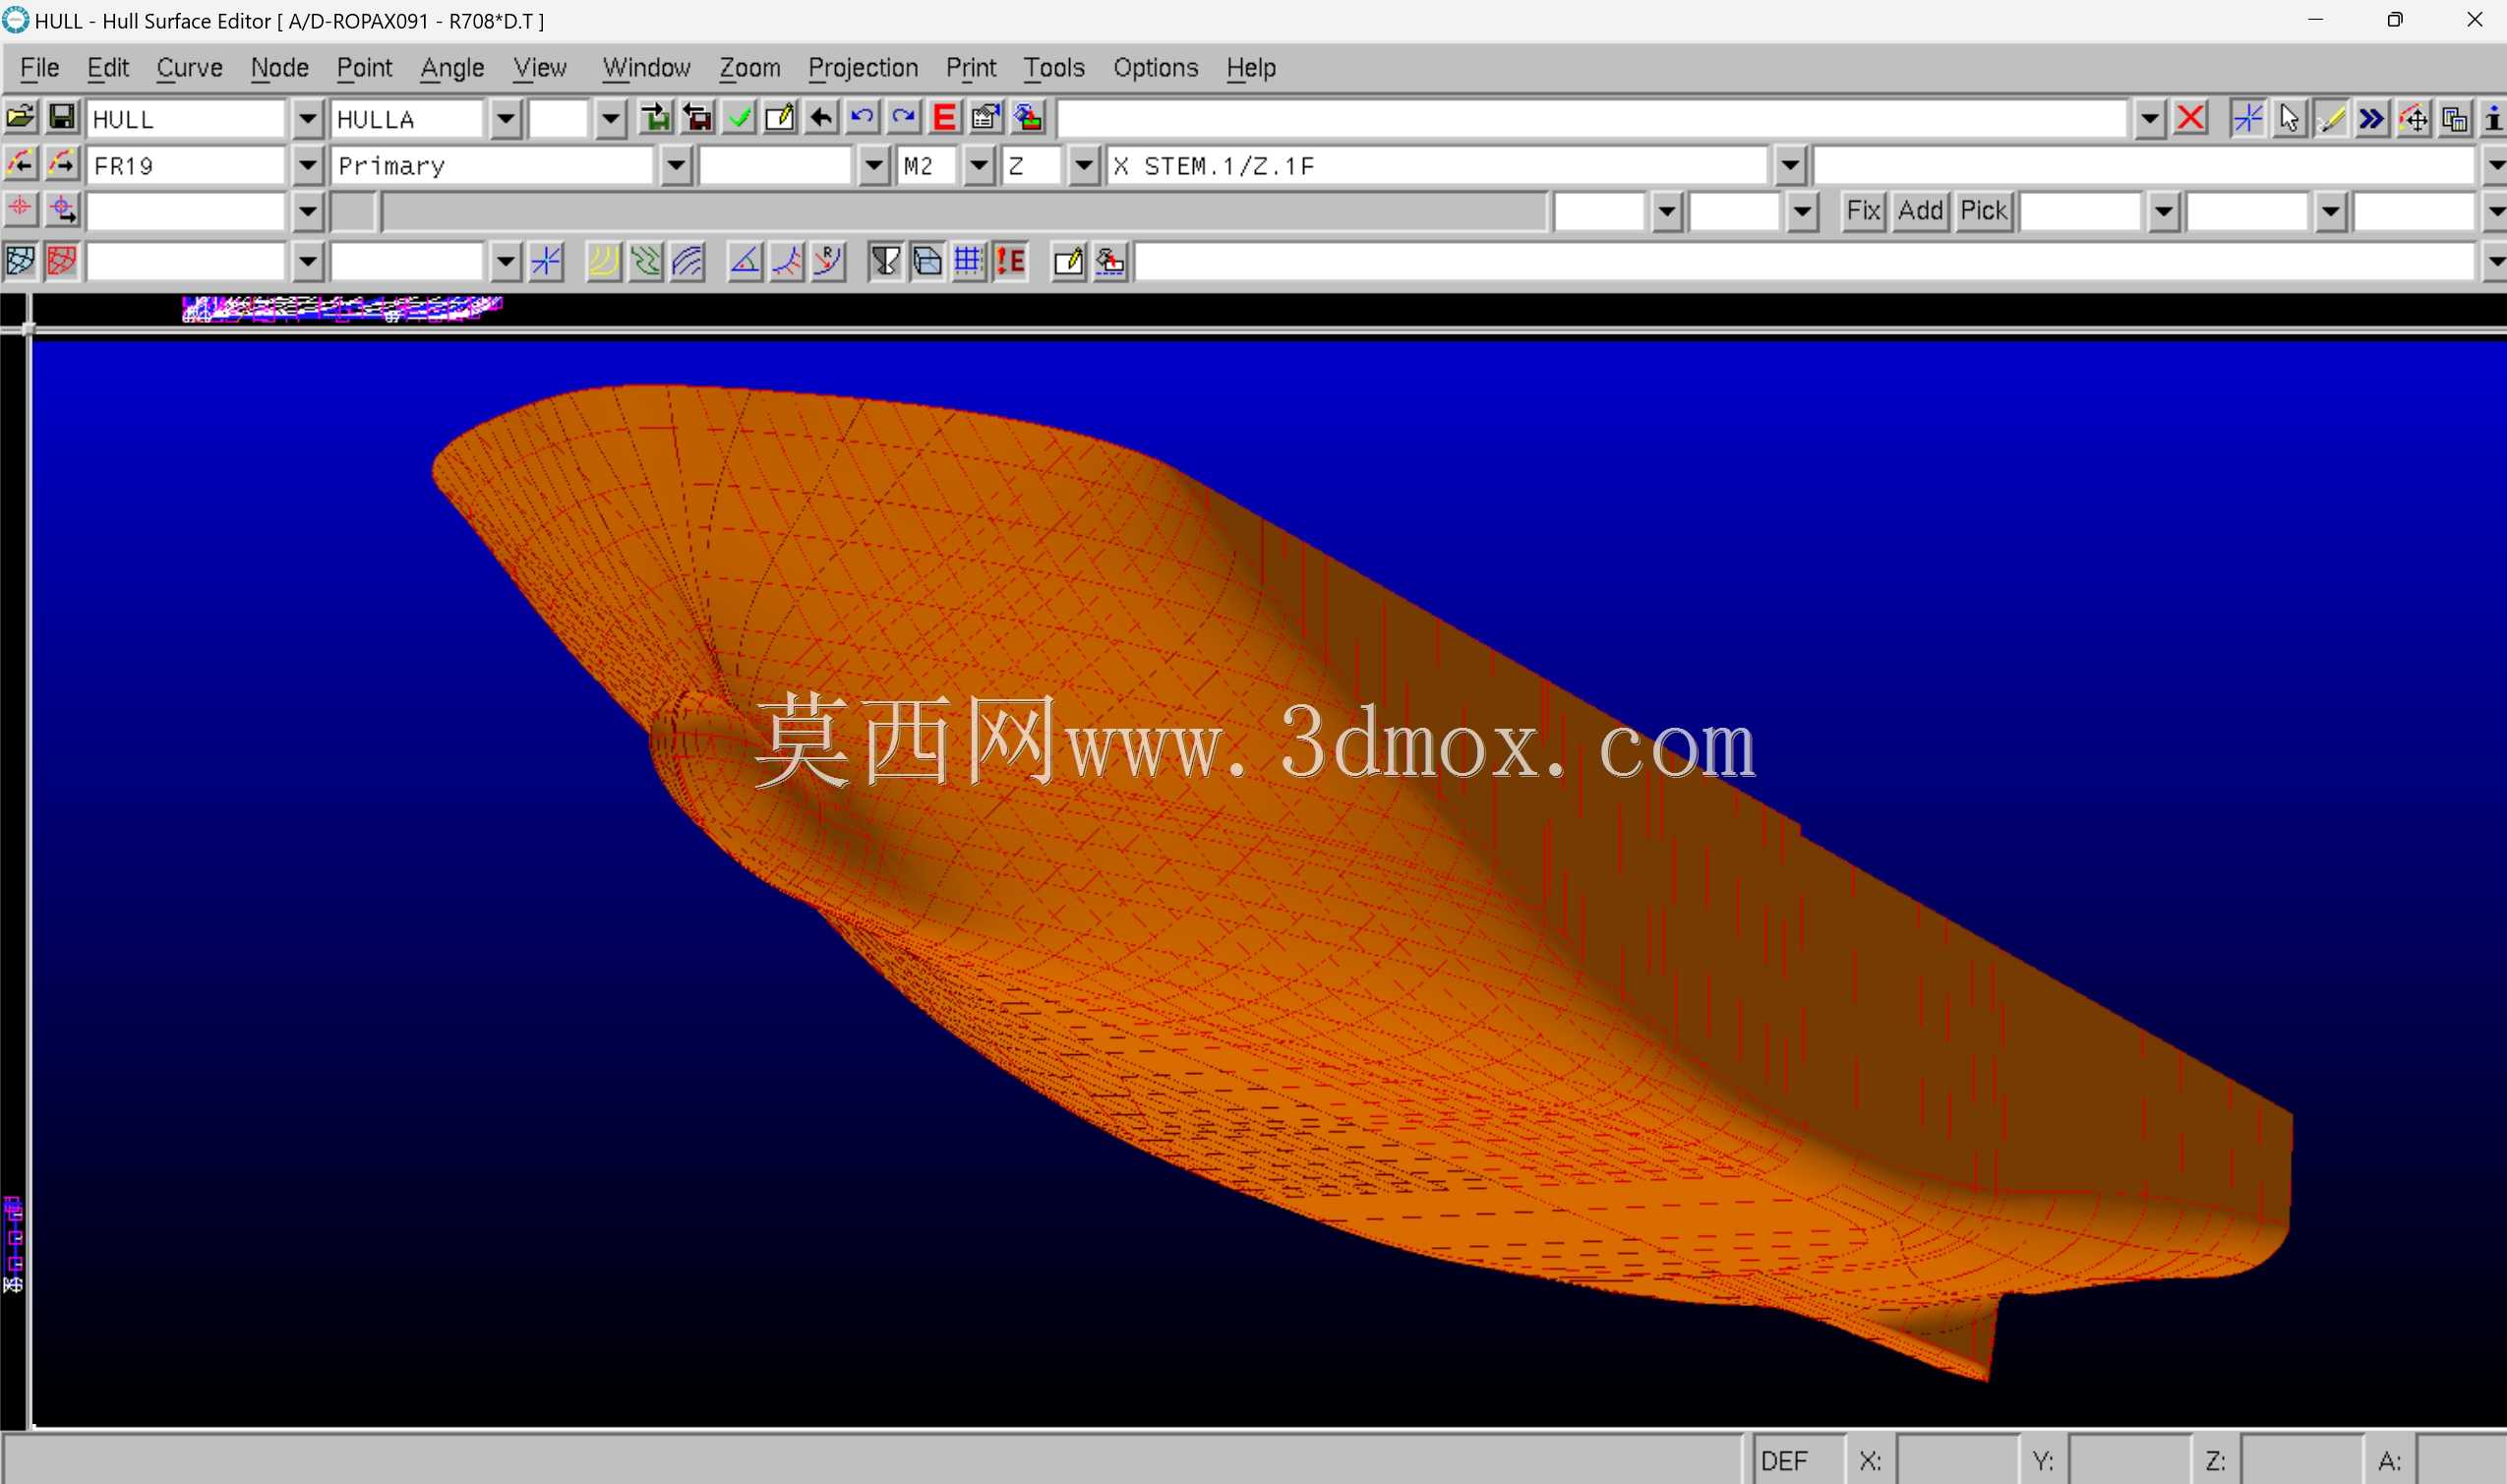Click the blue undo arrow icon
Screen dimensions: 2507x1484
(x=862, y=118)
